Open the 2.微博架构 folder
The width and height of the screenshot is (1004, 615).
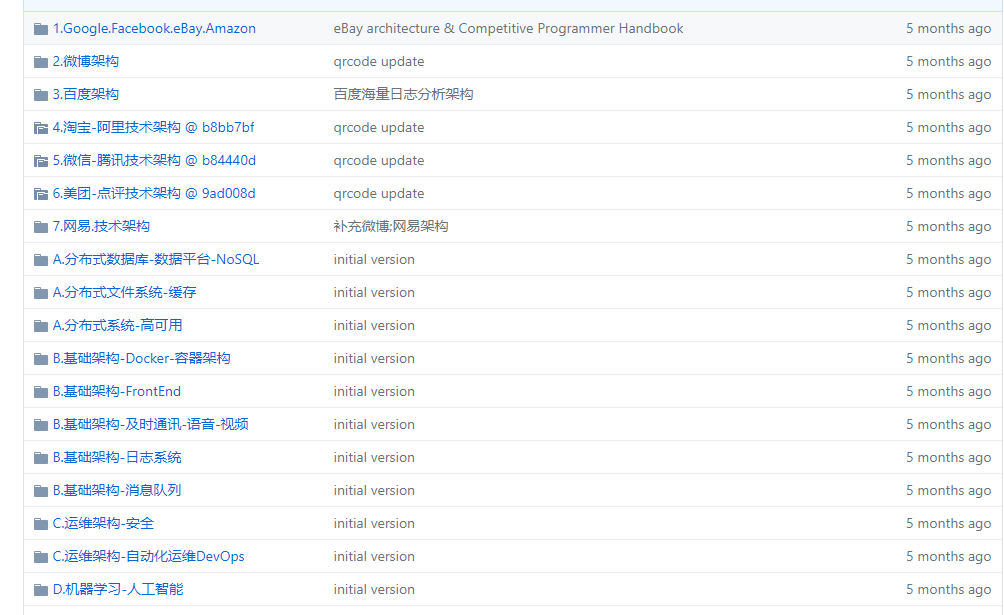coord(86,62)
